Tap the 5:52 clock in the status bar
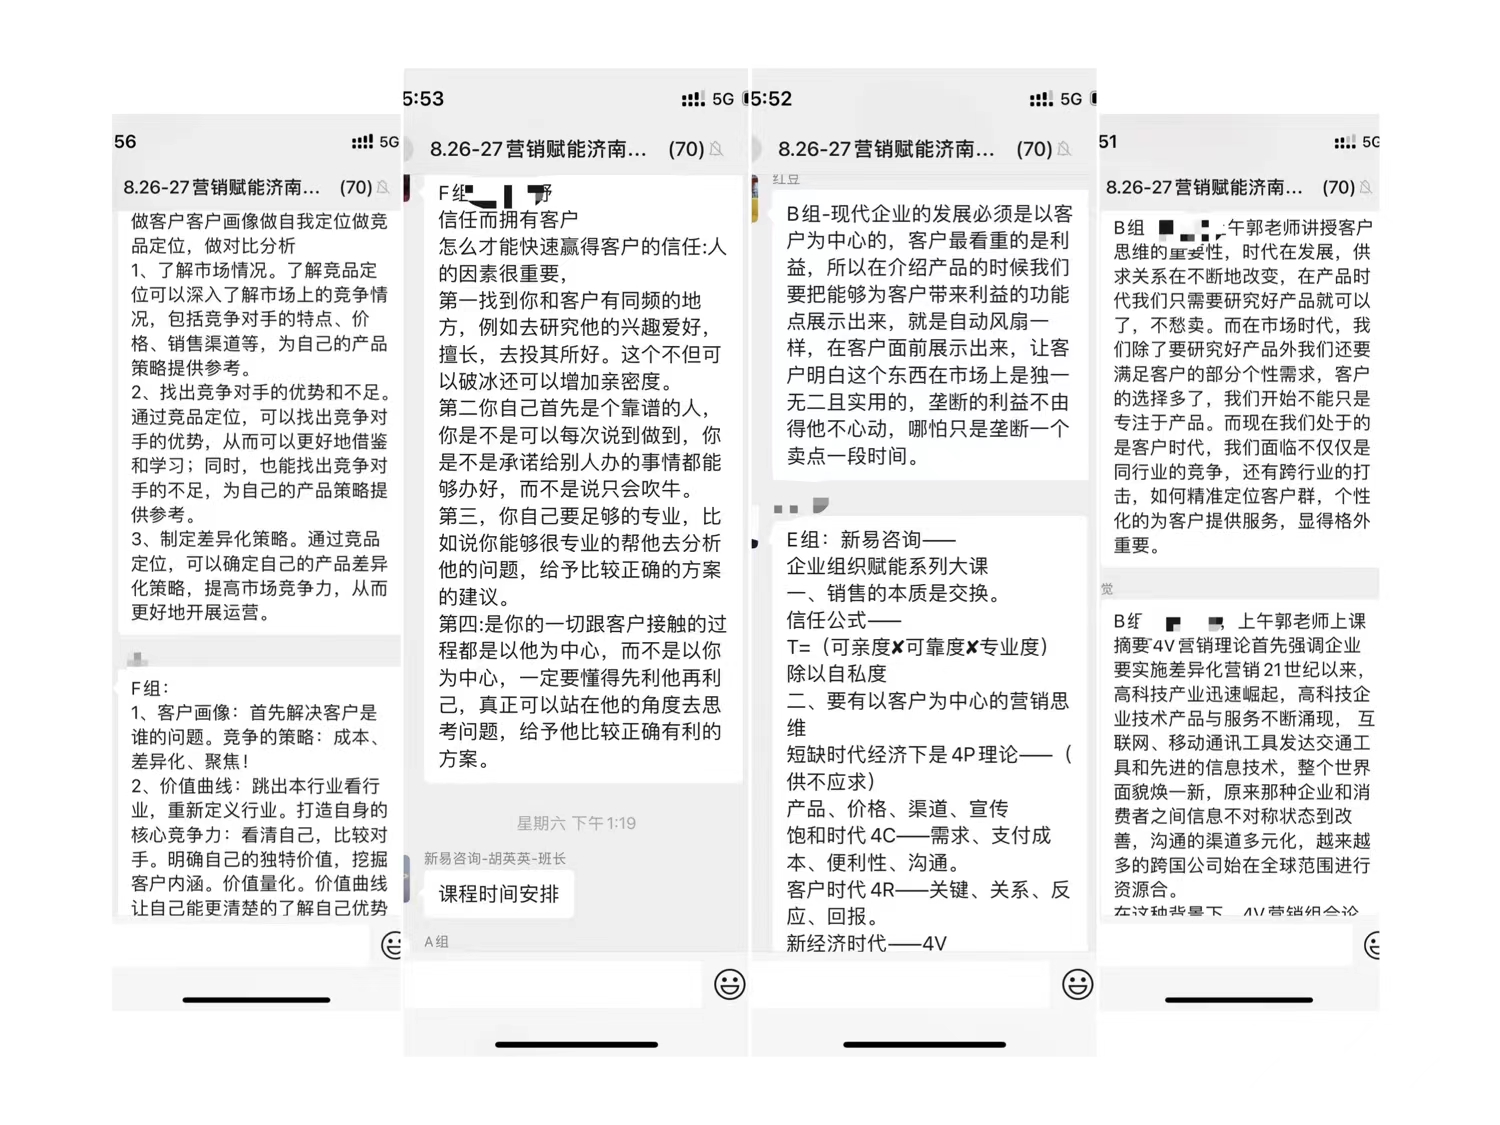The height and width of the screenshot is (1125, 1500). [x=772, y=99]
